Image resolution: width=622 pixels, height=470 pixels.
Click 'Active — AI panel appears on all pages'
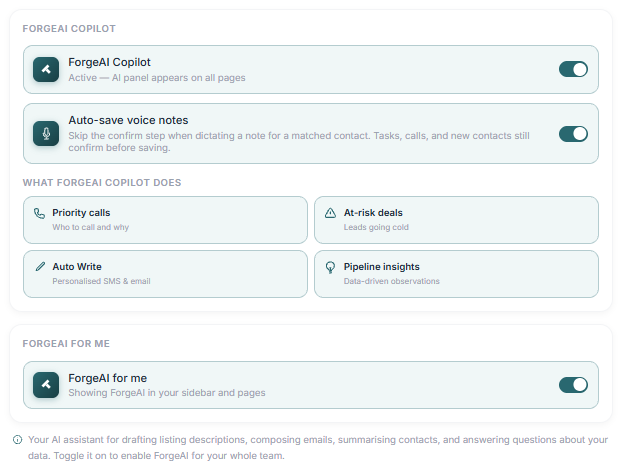(157, 78)
